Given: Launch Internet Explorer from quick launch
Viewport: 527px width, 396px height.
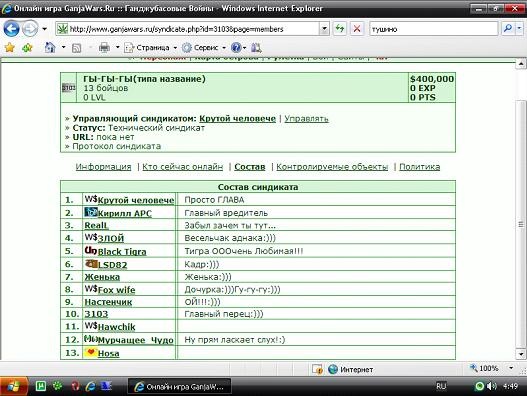Looking at the screenshot, I should (90, 386).
